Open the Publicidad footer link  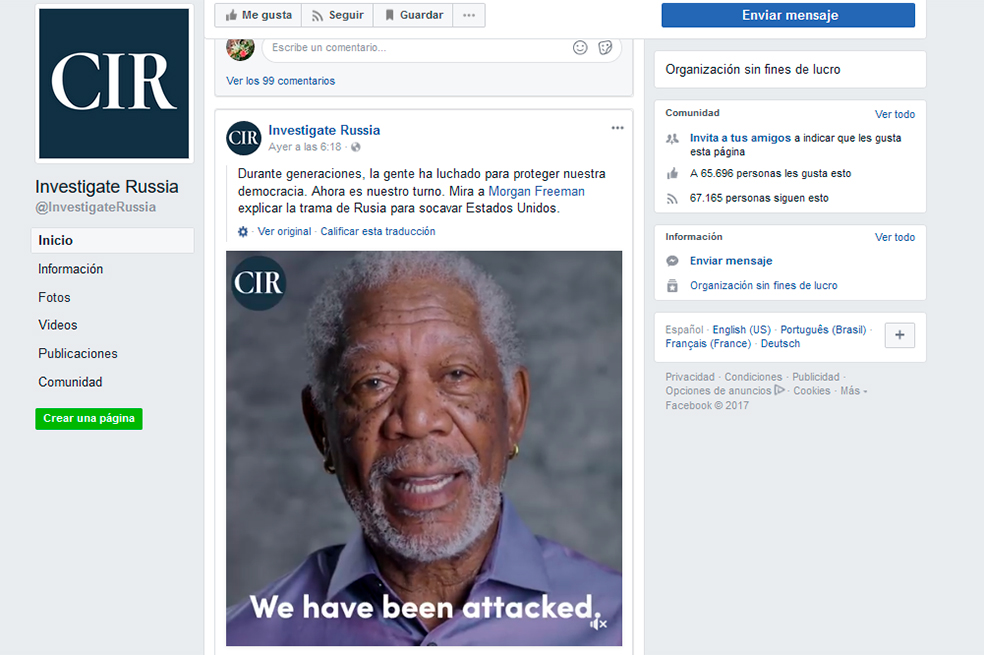click(815, 377)
